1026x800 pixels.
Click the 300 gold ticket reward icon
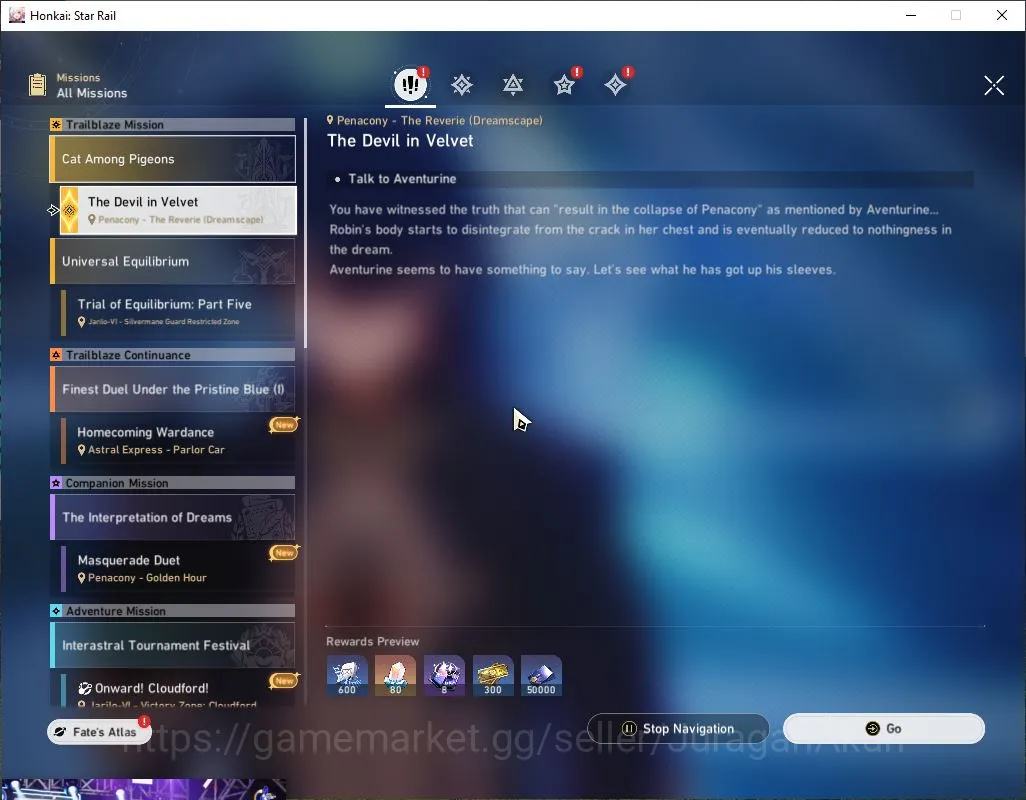coord(493,676)
